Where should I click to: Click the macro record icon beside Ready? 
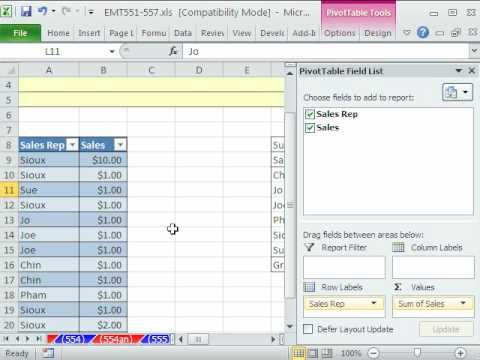(x=48, y=353)
